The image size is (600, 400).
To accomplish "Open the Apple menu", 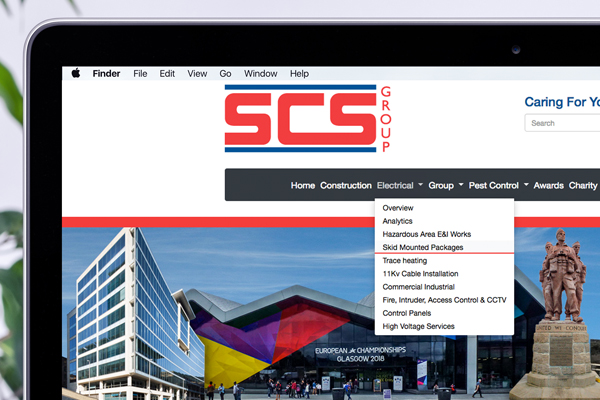I will coord(75,73).
